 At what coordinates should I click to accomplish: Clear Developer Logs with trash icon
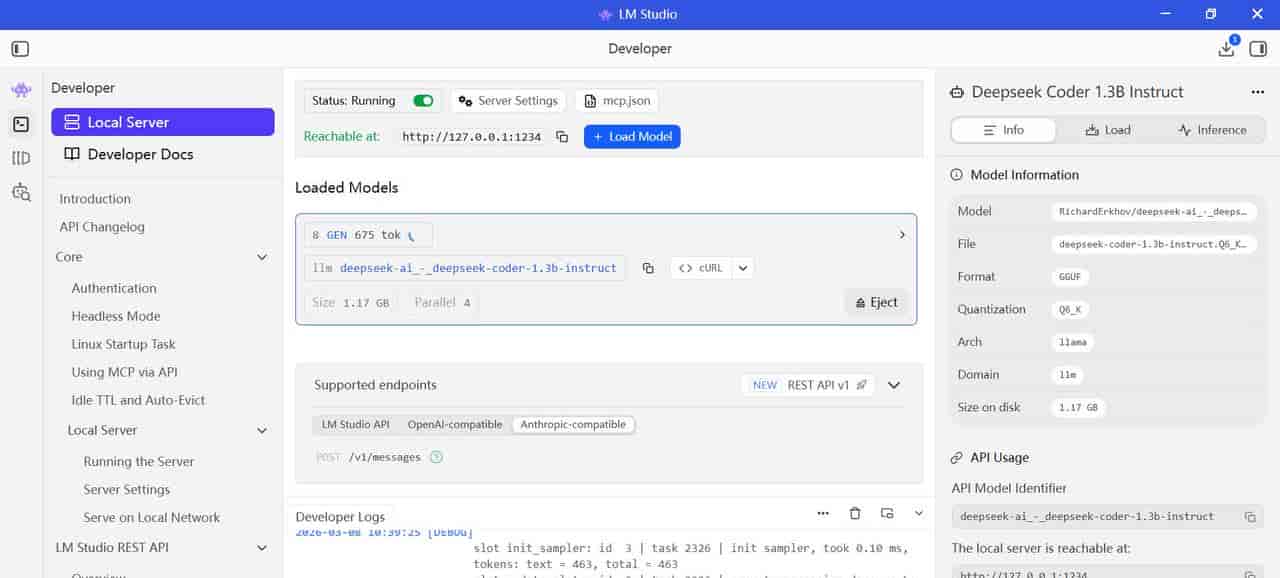click(x=855, y=513)
